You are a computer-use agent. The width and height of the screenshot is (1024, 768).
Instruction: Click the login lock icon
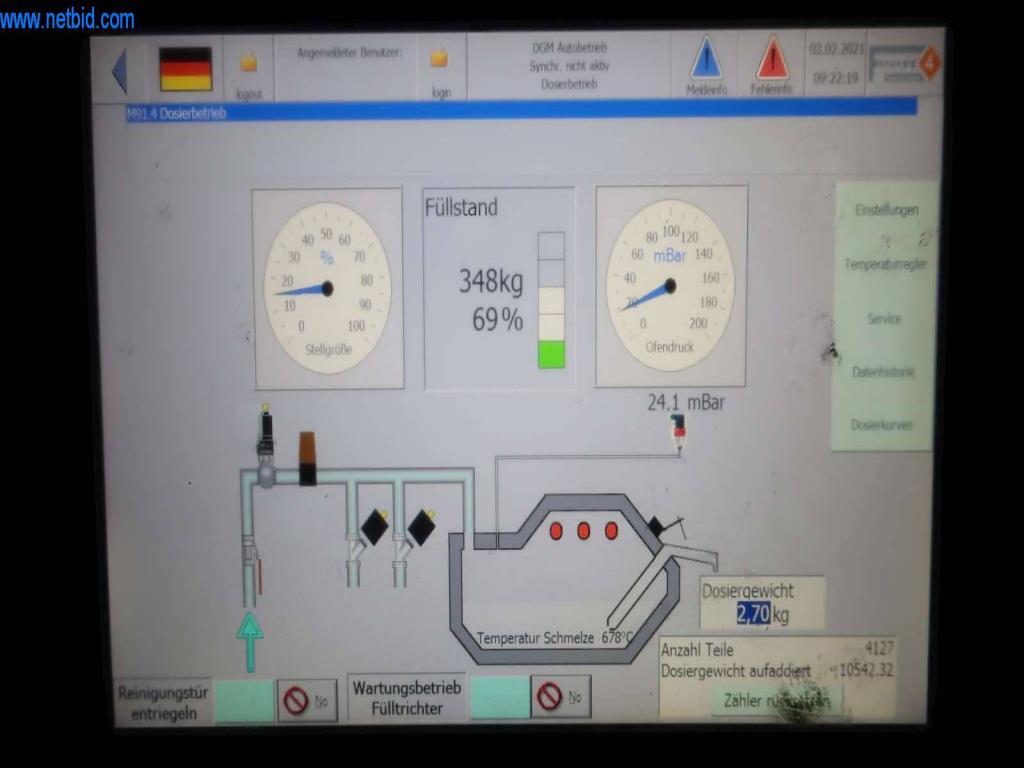click(x=439, y=59)
